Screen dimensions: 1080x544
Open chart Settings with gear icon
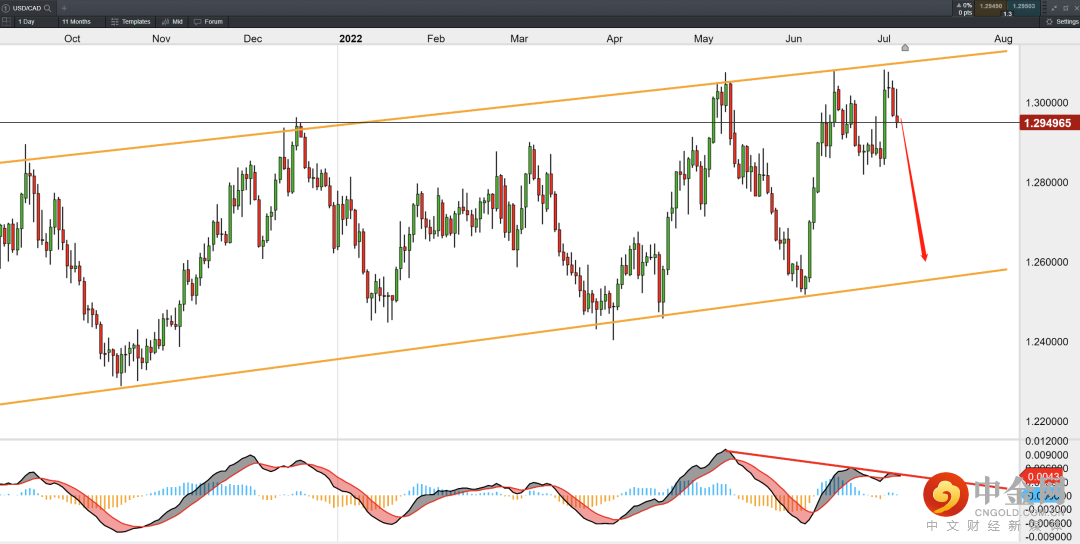tap(1062, 21)
